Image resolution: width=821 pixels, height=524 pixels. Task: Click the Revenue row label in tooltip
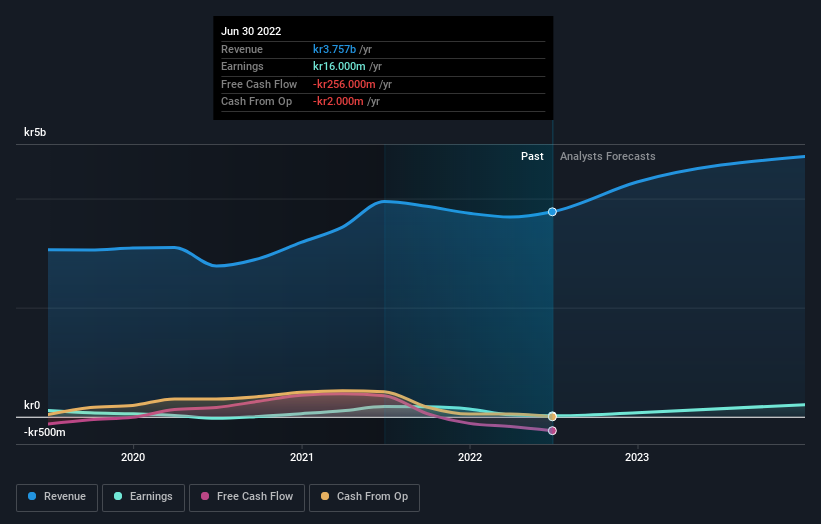242,49
